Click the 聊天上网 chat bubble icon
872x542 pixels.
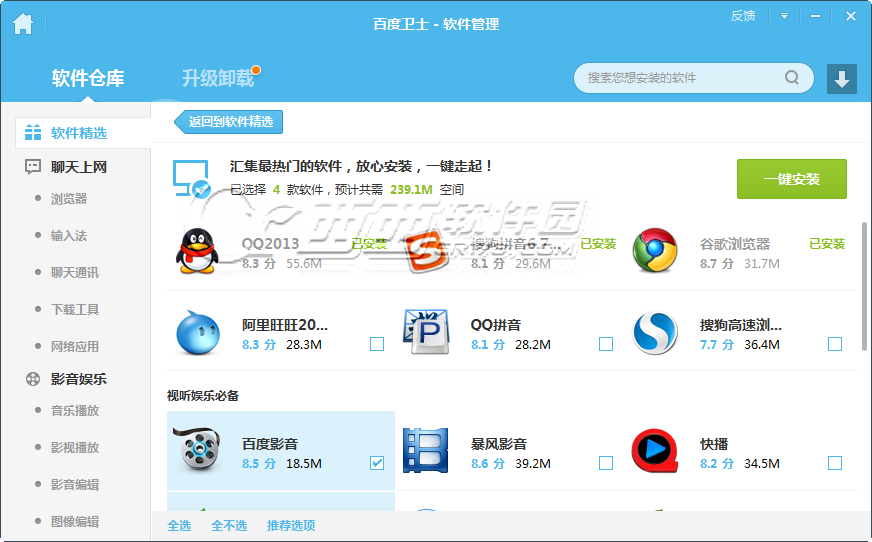pos(33,166)
